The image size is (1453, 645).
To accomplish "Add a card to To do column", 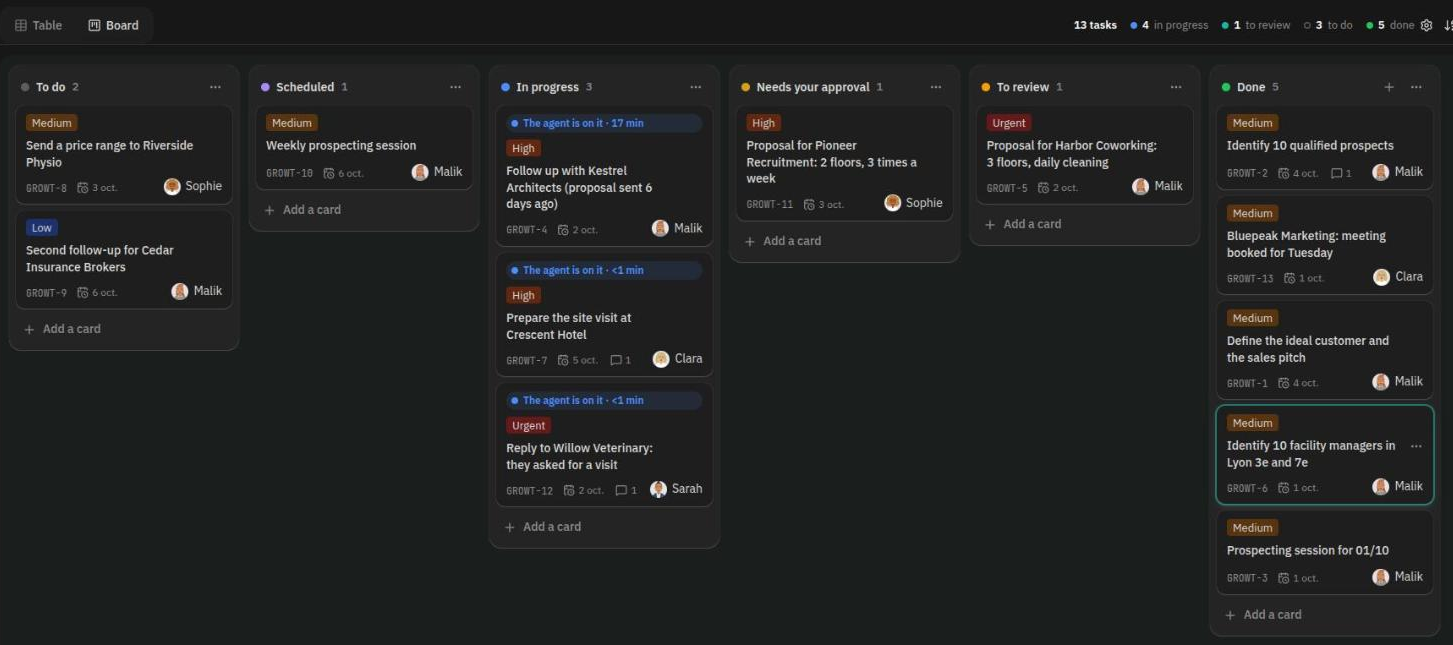I will [x=62, y=329].
